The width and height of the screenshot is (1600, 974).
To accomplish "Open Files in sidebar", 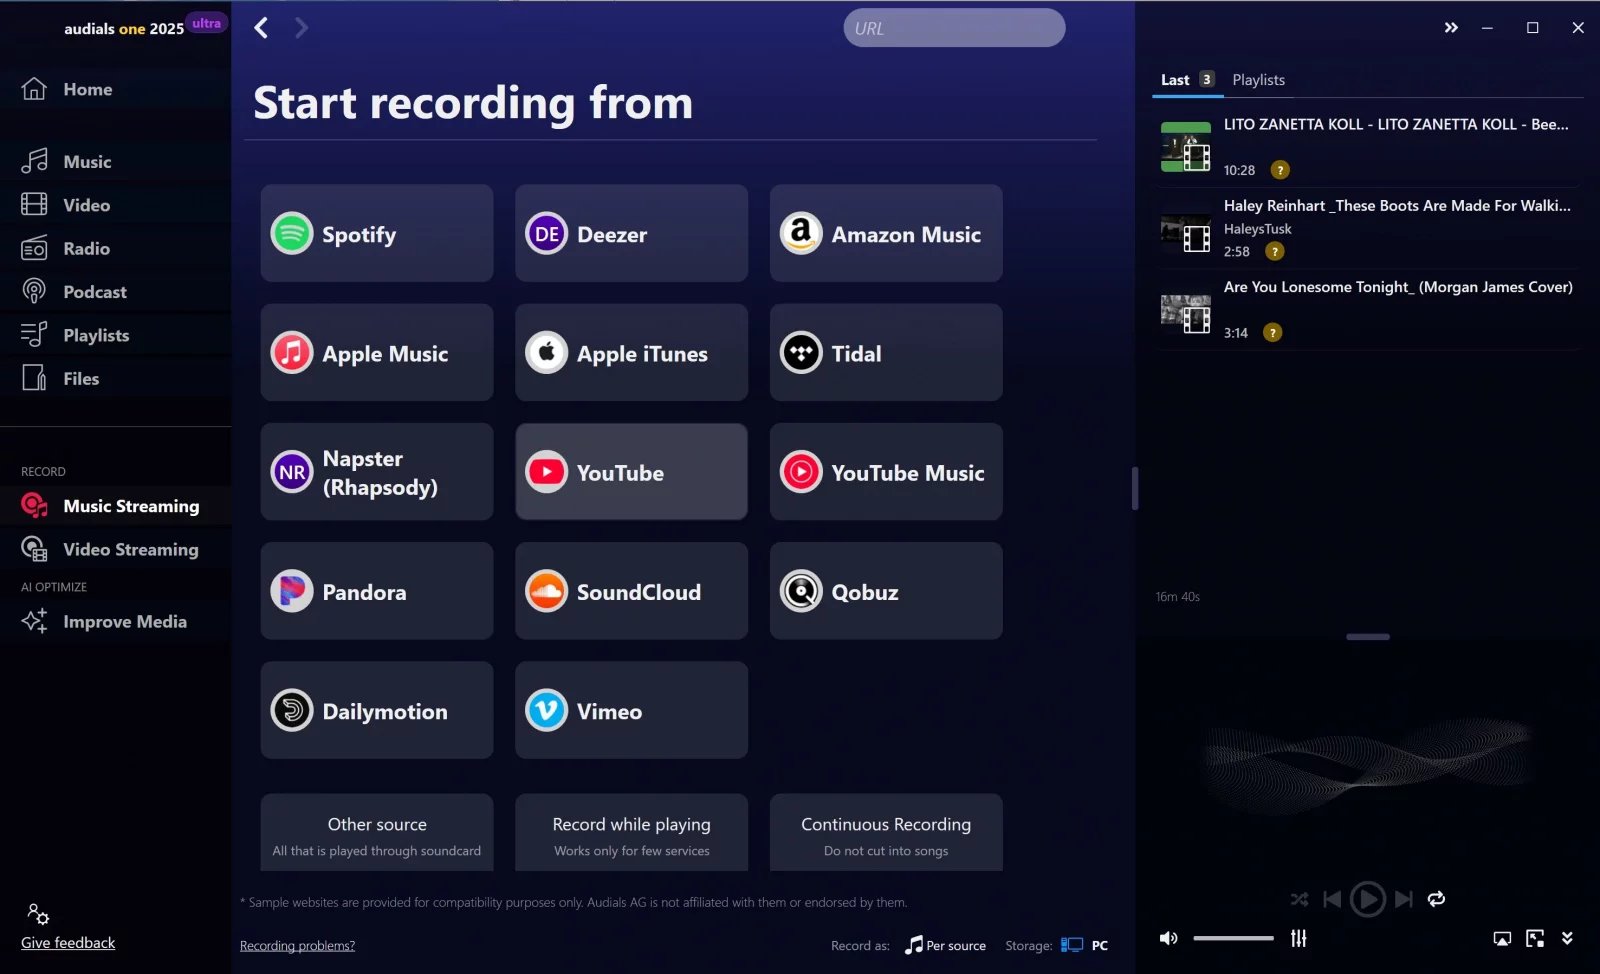I will tap(115, 379).
